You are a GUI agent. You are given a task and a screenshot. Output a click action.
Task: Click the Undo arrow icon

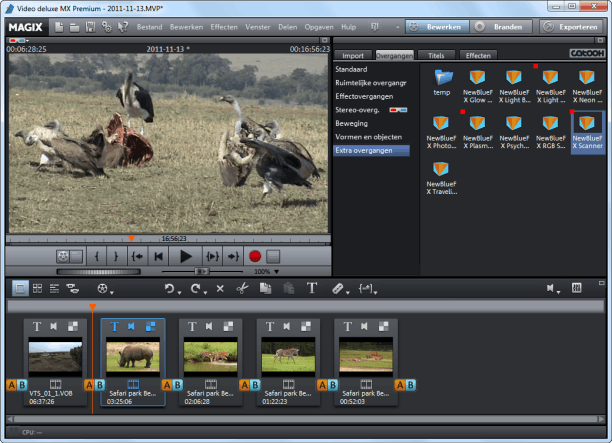pyautogui.click(x=170, y=288)
